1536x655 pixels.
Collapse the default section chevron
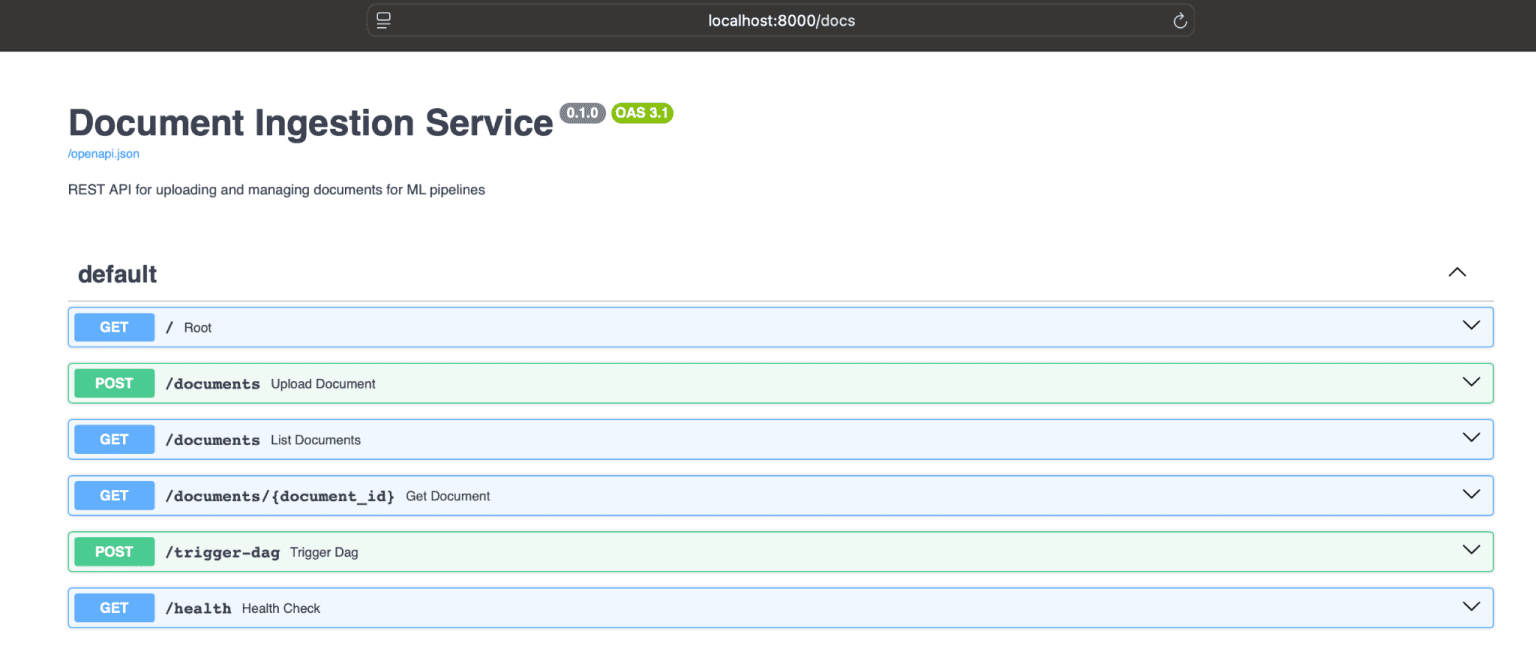1457,272
